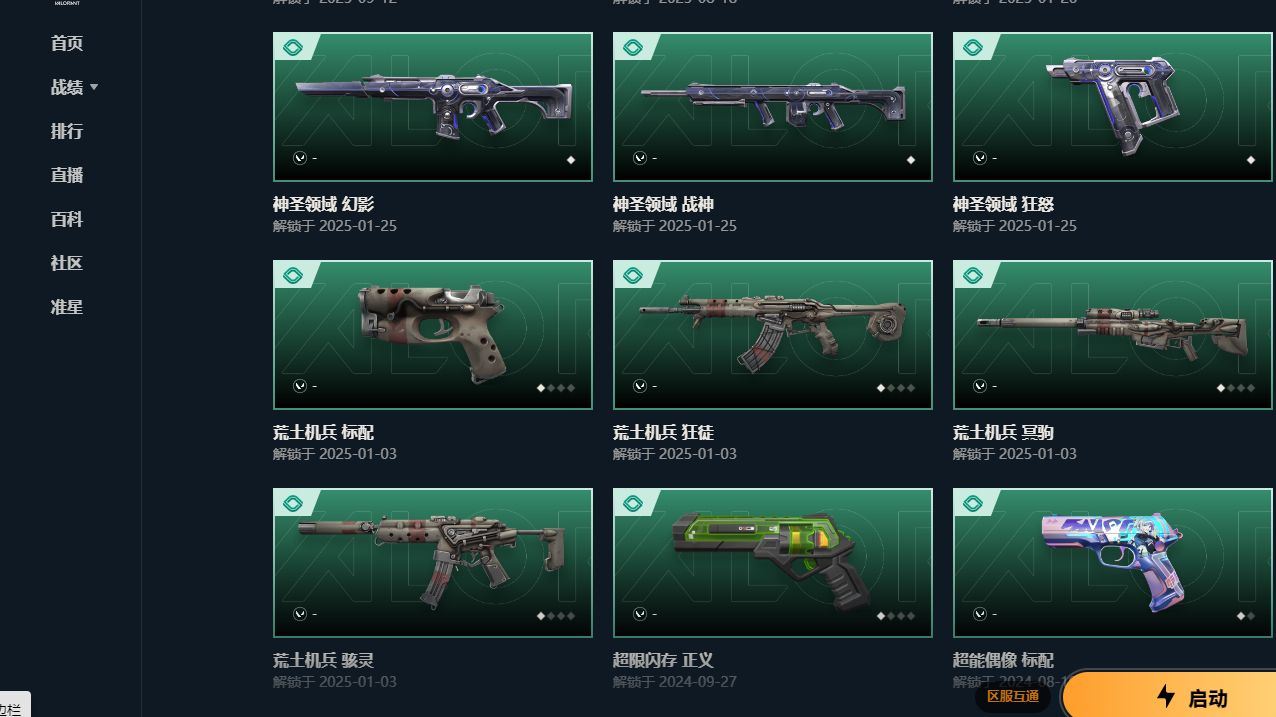Viewport: 1276px width, 717px height.
Task: Launch the game with 启动 button
Action: tap(1170, 696)
